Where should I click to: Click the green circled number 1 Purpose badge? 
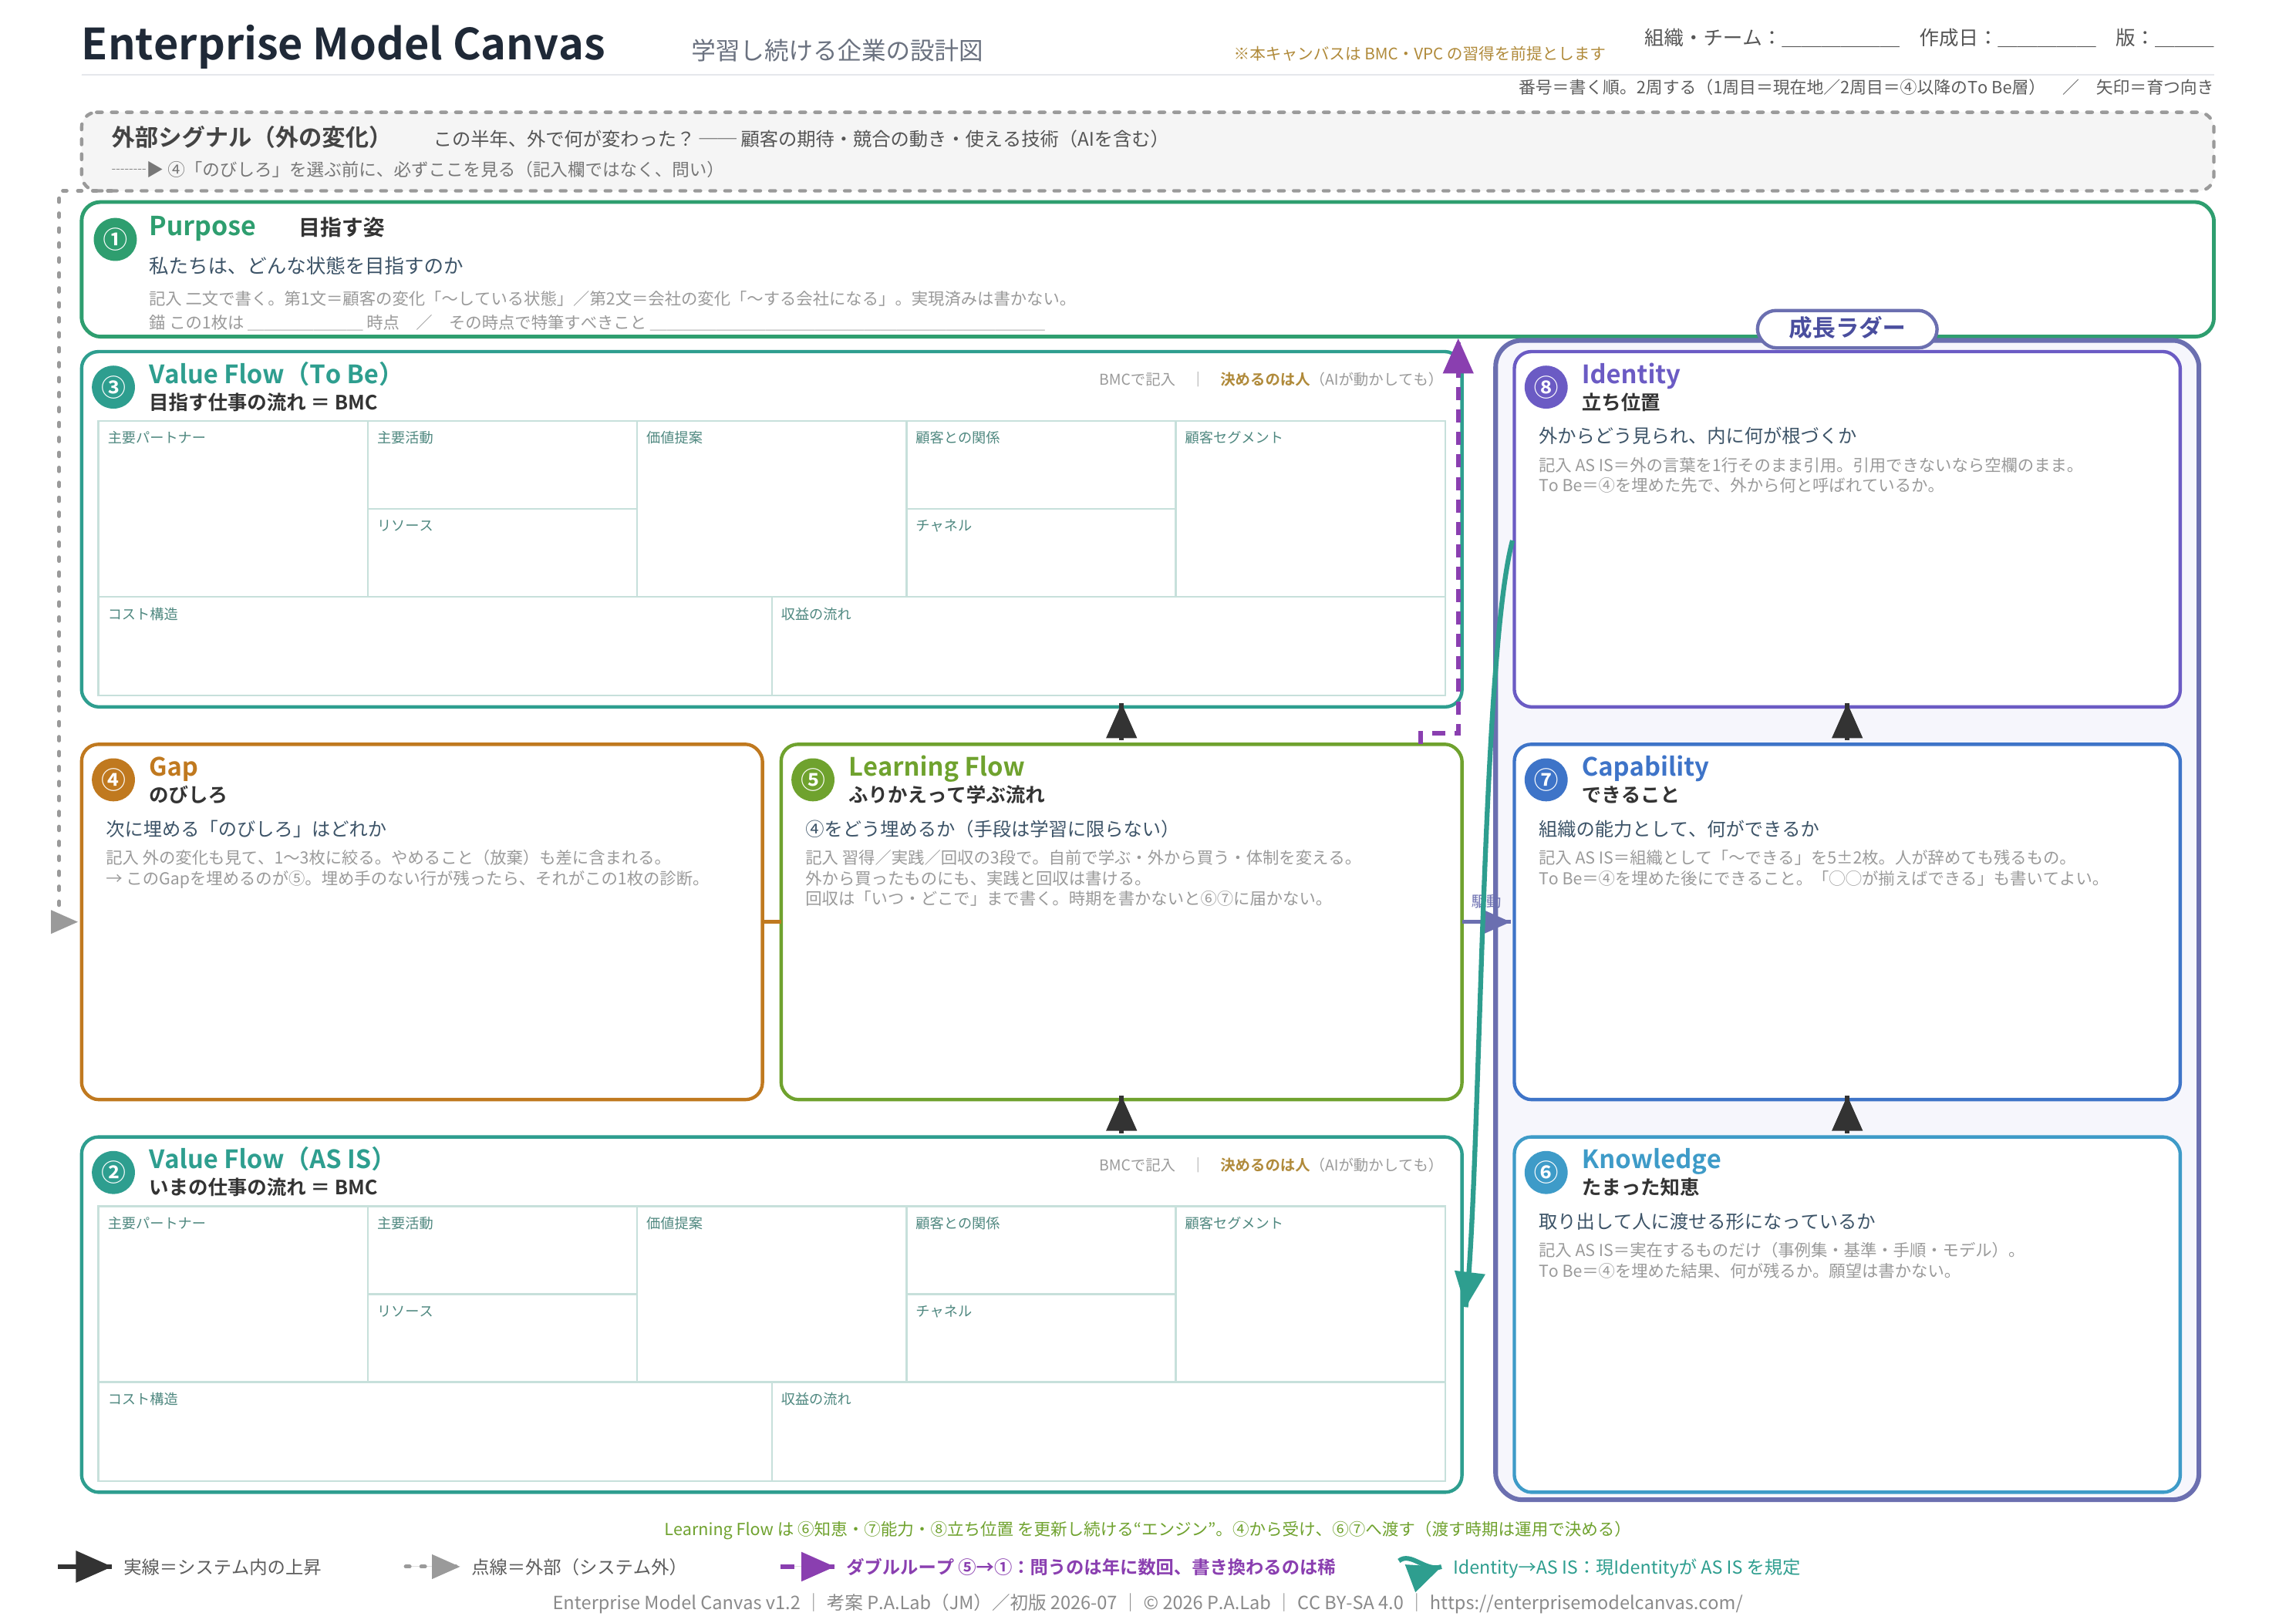point(114,240)
